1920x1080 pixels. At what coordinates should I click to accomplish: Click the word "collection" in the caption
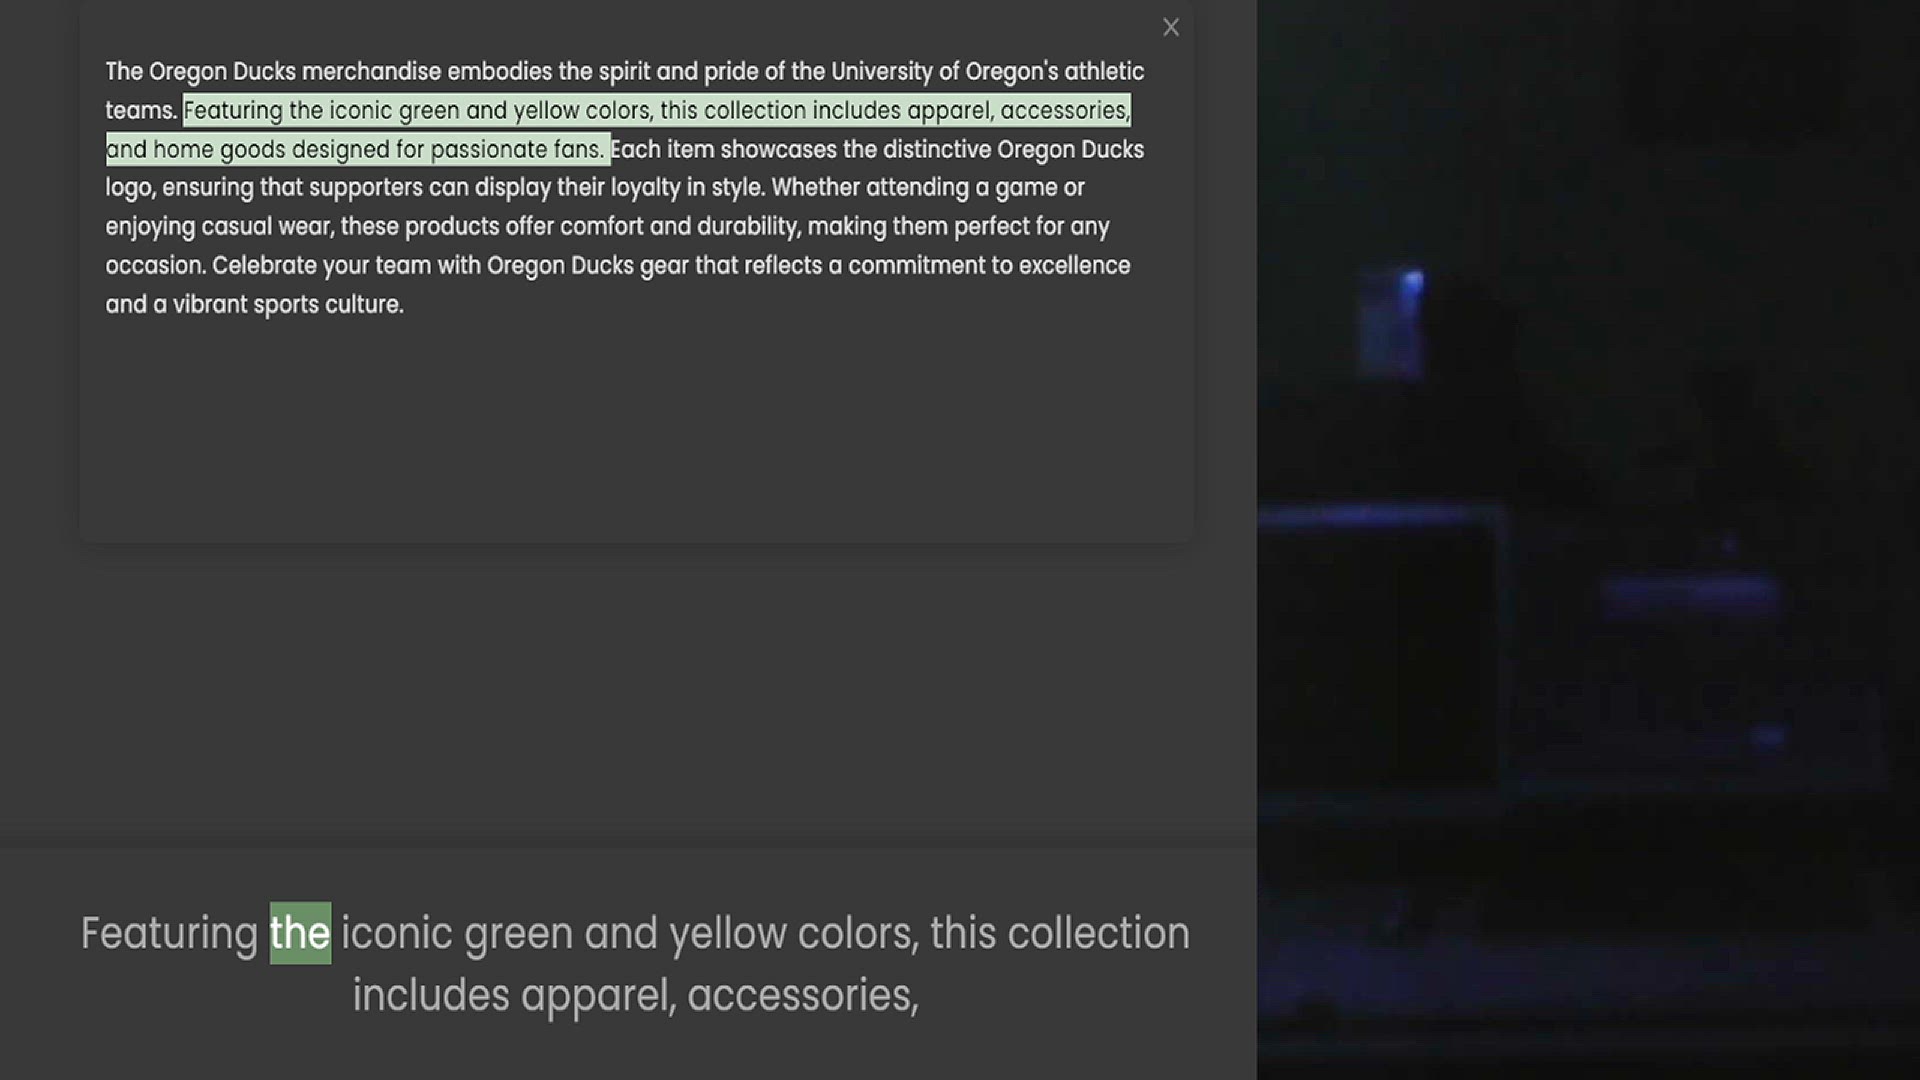coord(1098,933)
